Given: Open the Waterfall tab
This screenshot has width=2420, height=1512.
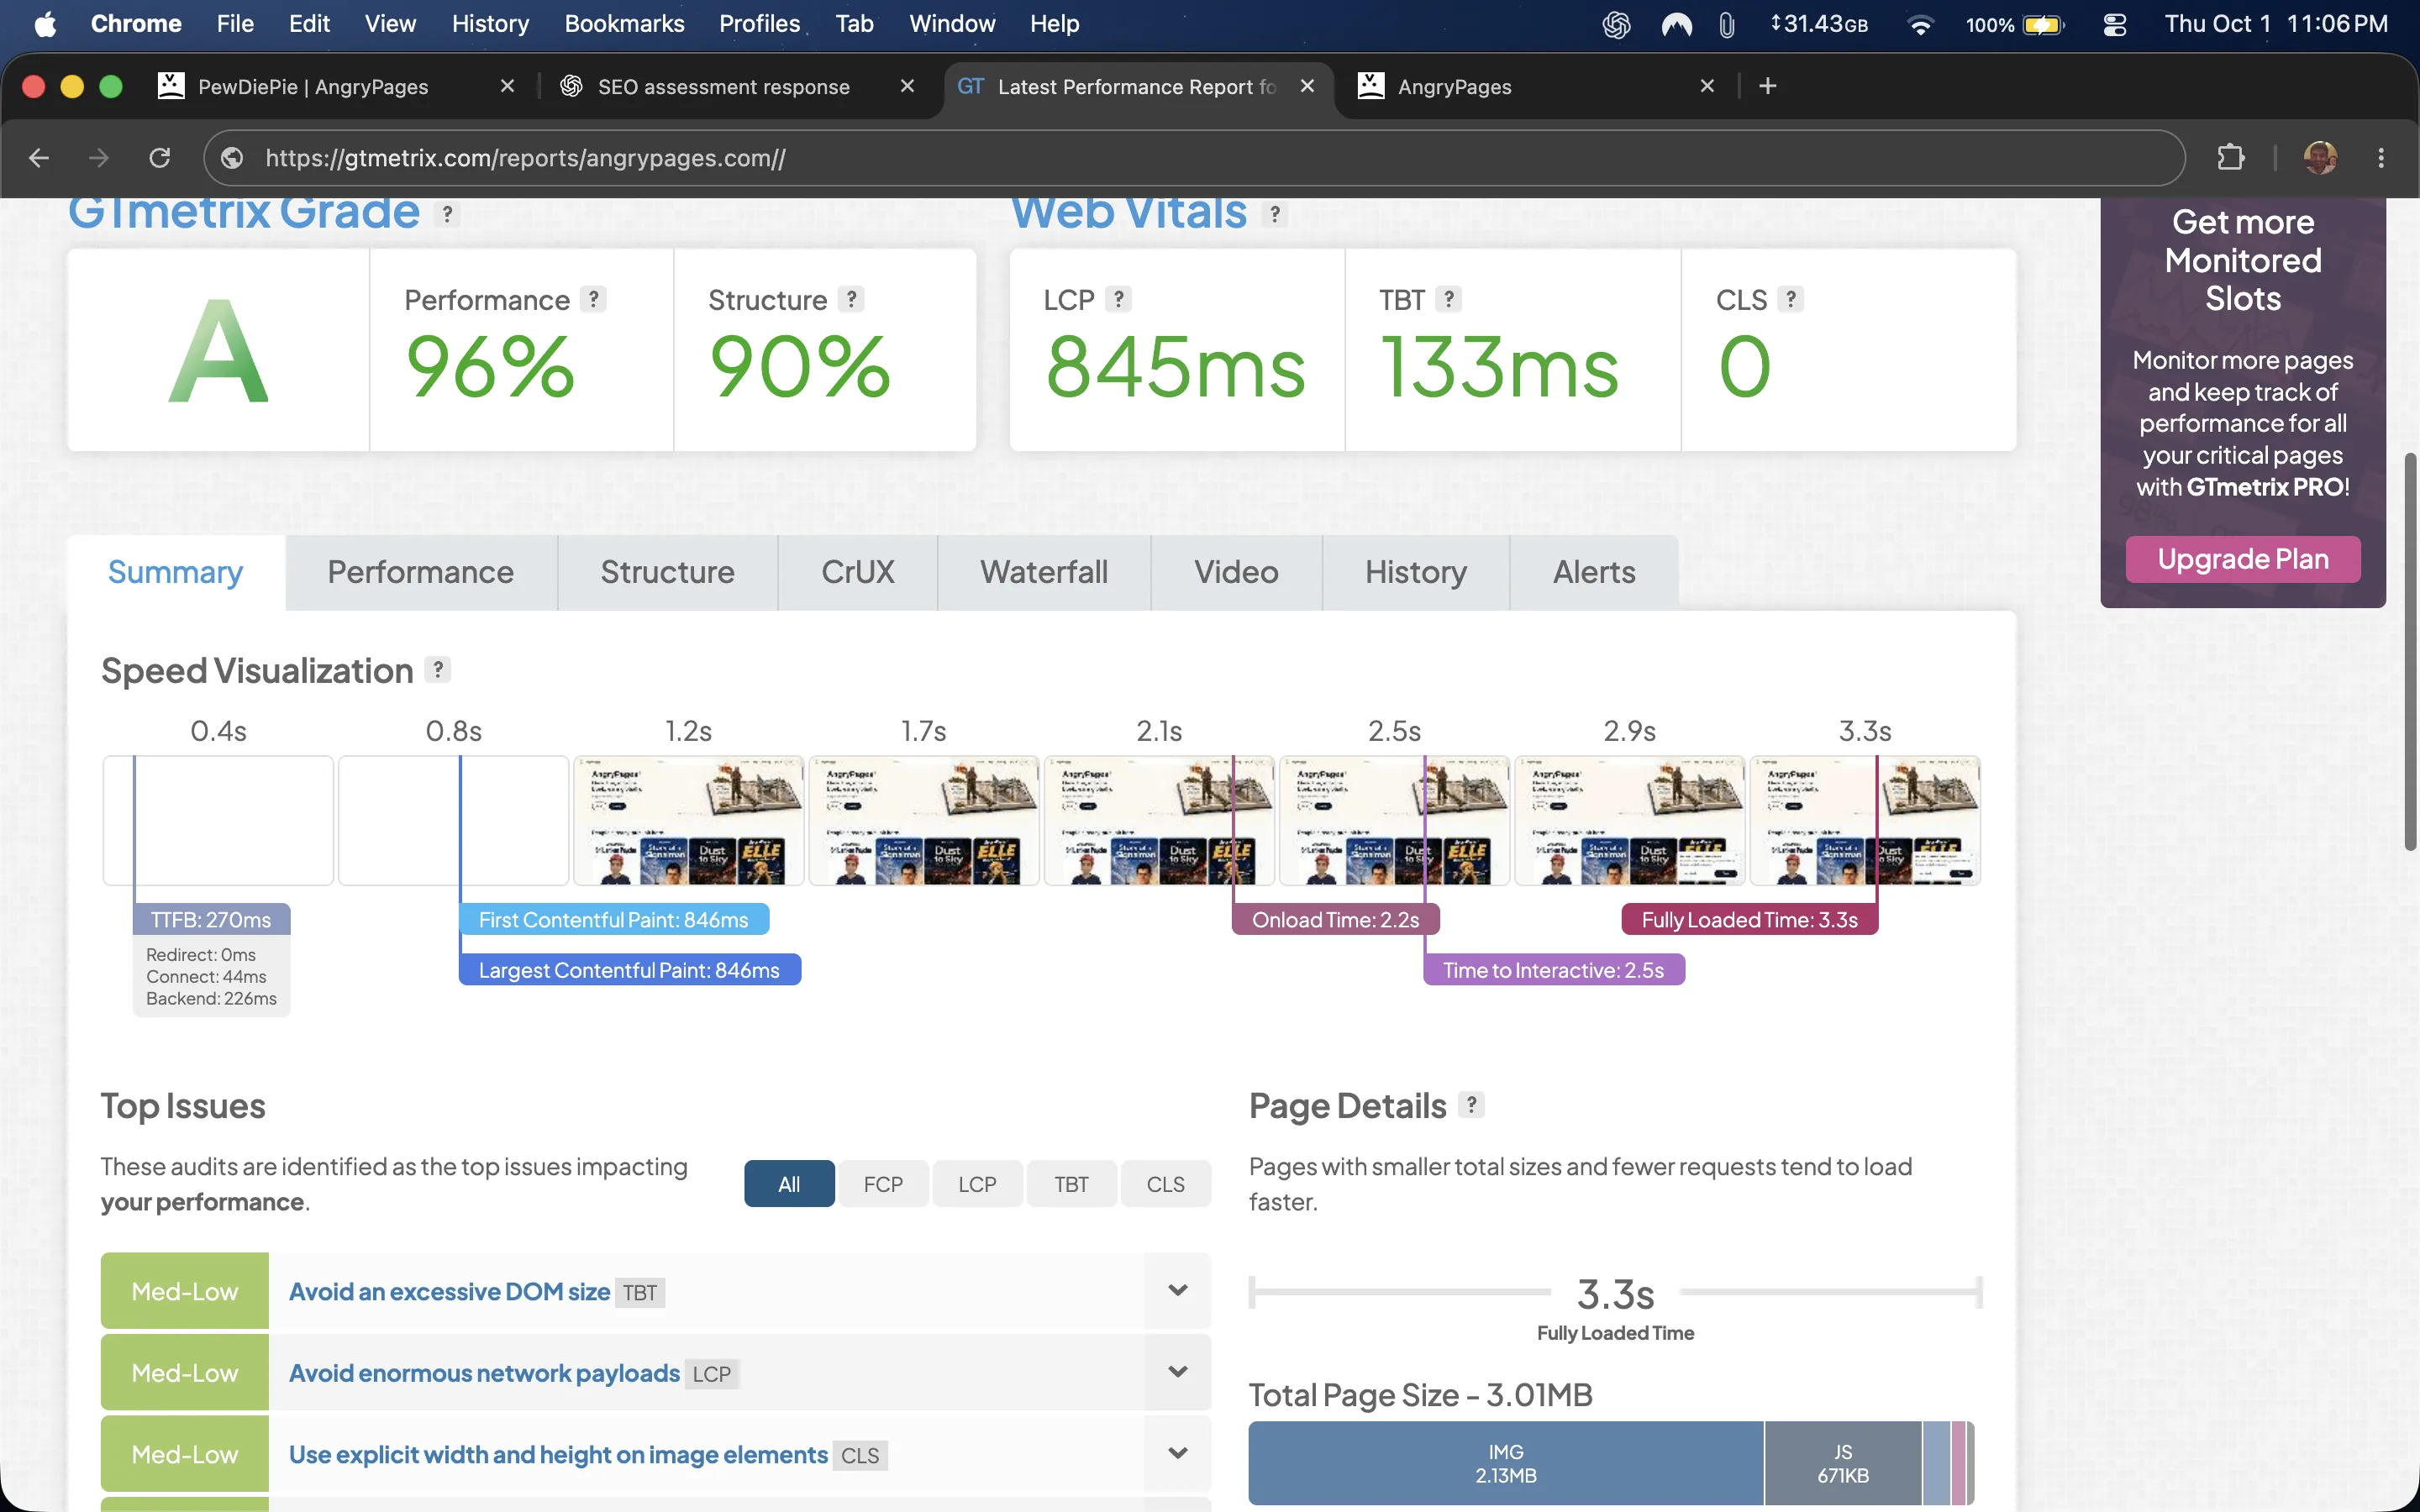Looking at the screenshot, I should pyautogui.click(x=1044, y=572).
